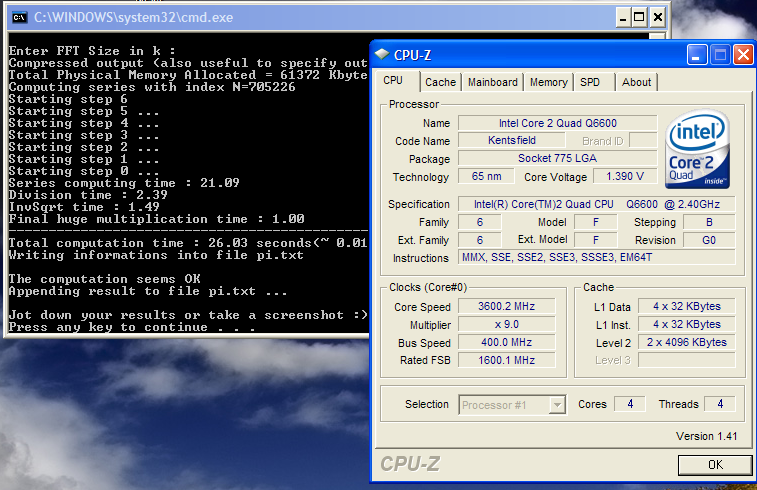
Task: Click the cmd.exe window title text
Action: coord(133,18)
